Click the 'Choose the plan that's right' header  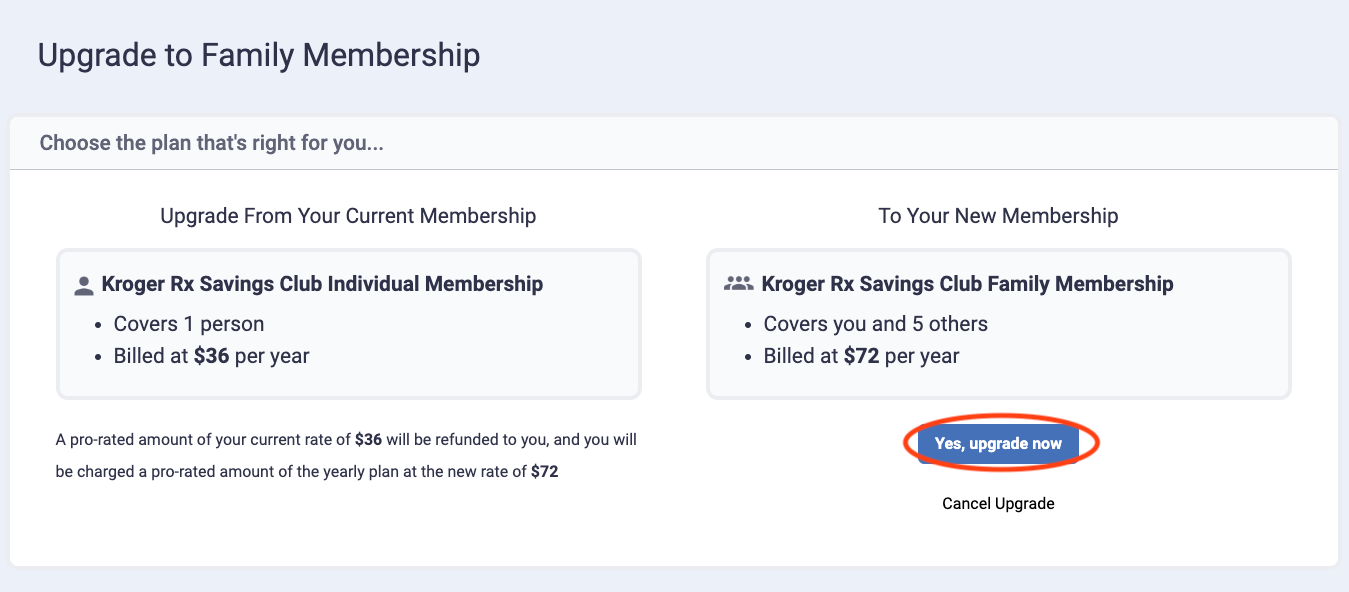click(212, 143)
